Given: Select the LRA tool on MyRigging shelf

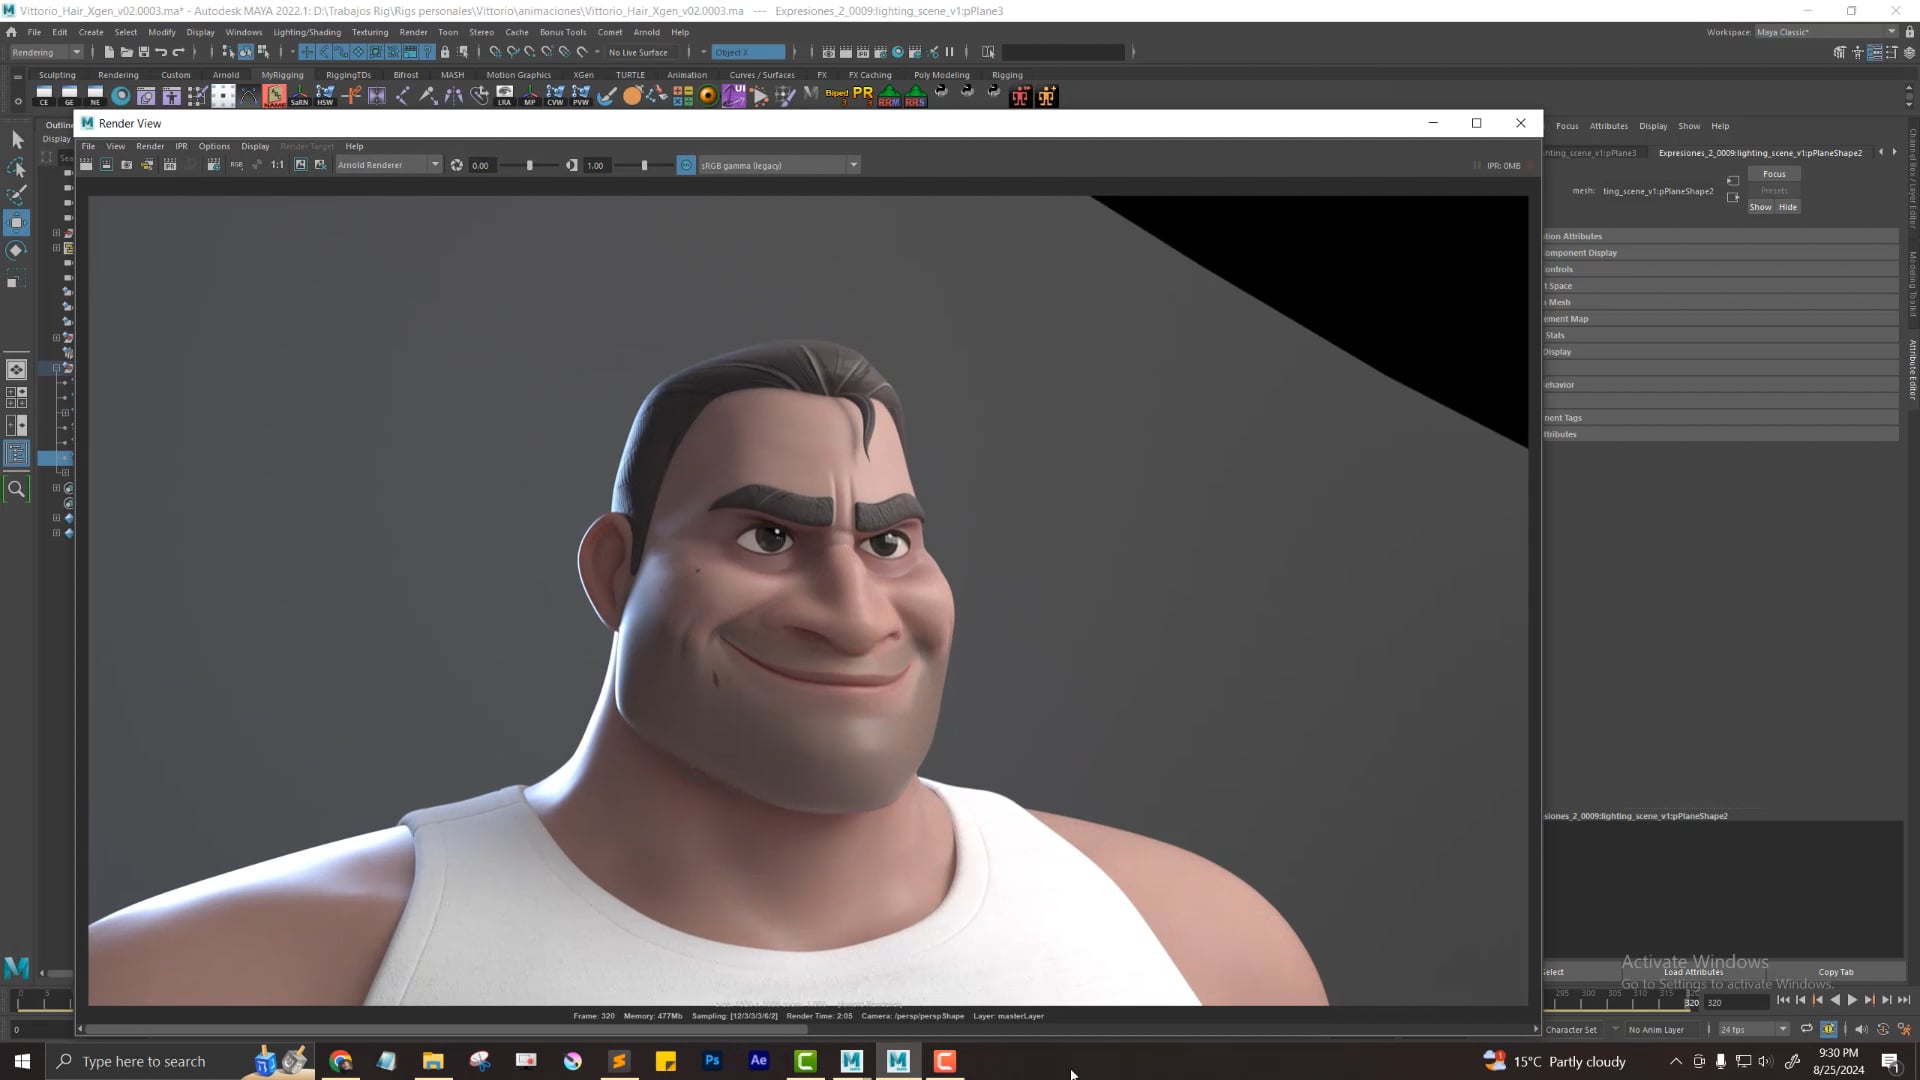Looking at the screenshot, I should click(503, 96).
